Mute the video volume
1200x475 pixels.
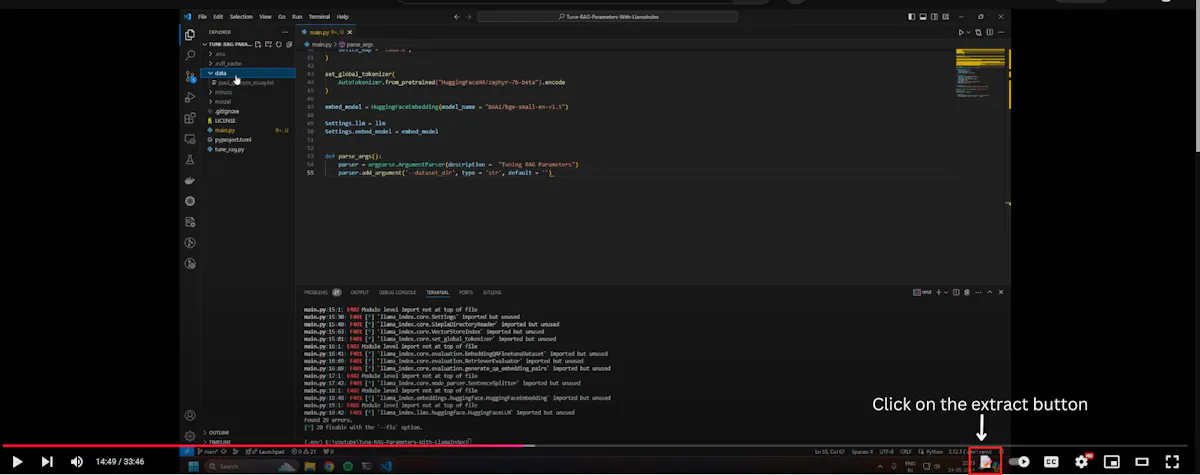tap(77, 461)
